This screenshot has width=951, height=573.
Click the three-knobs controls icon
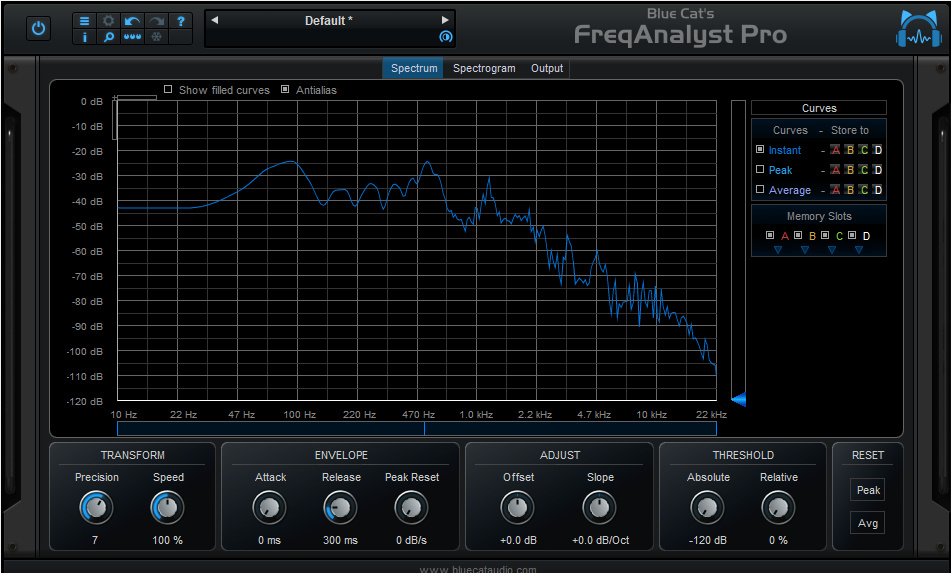(x=132, y=37)
